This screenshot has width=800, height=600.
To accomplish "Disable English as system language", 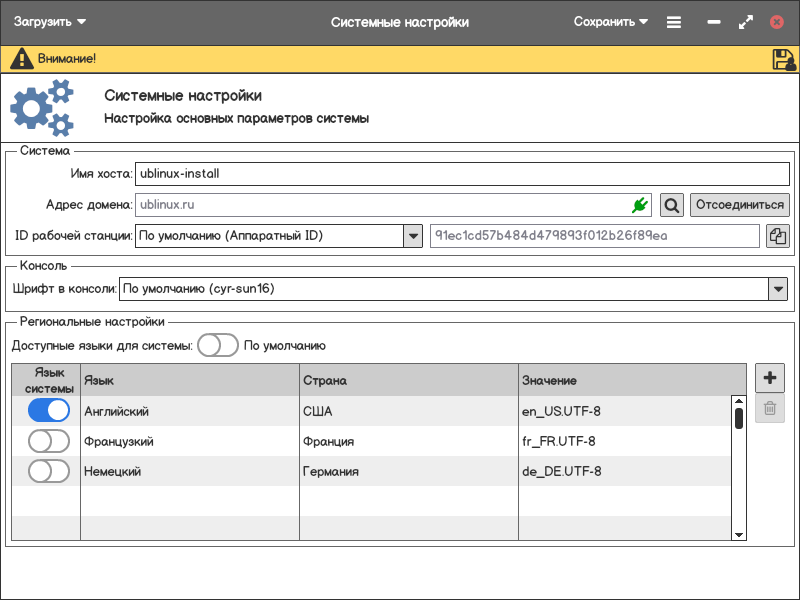I will (49, 411).
